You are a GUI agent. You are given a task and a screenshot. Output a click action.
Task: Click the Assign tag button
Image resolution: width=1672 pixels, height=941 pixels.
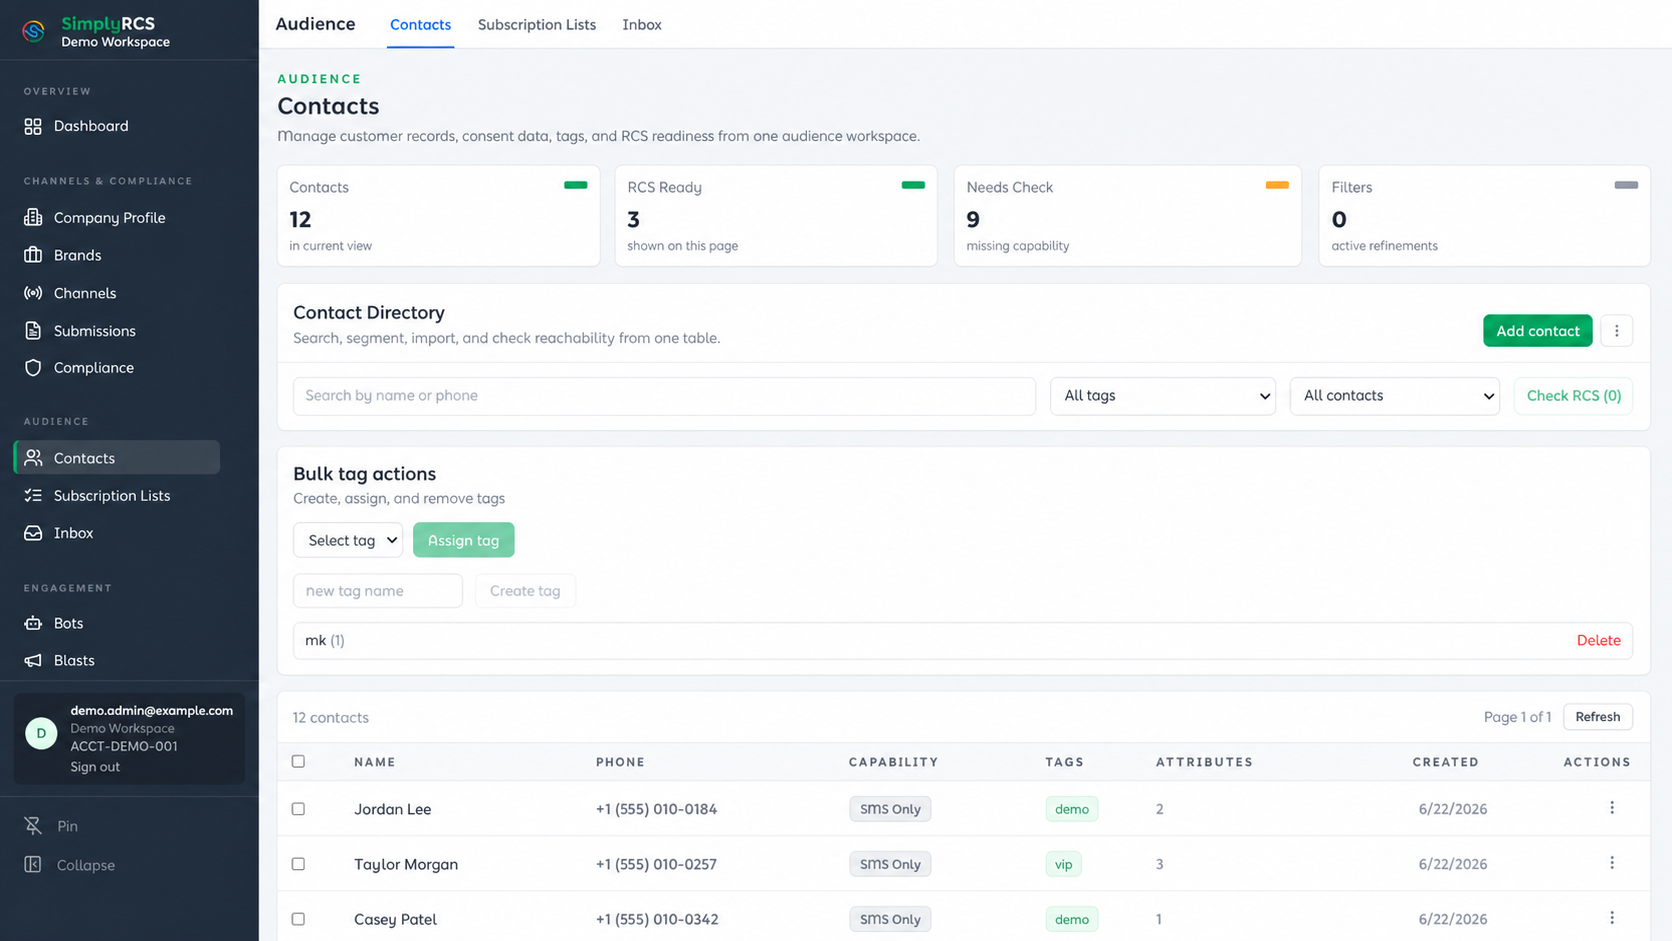(x=463, y=540)
